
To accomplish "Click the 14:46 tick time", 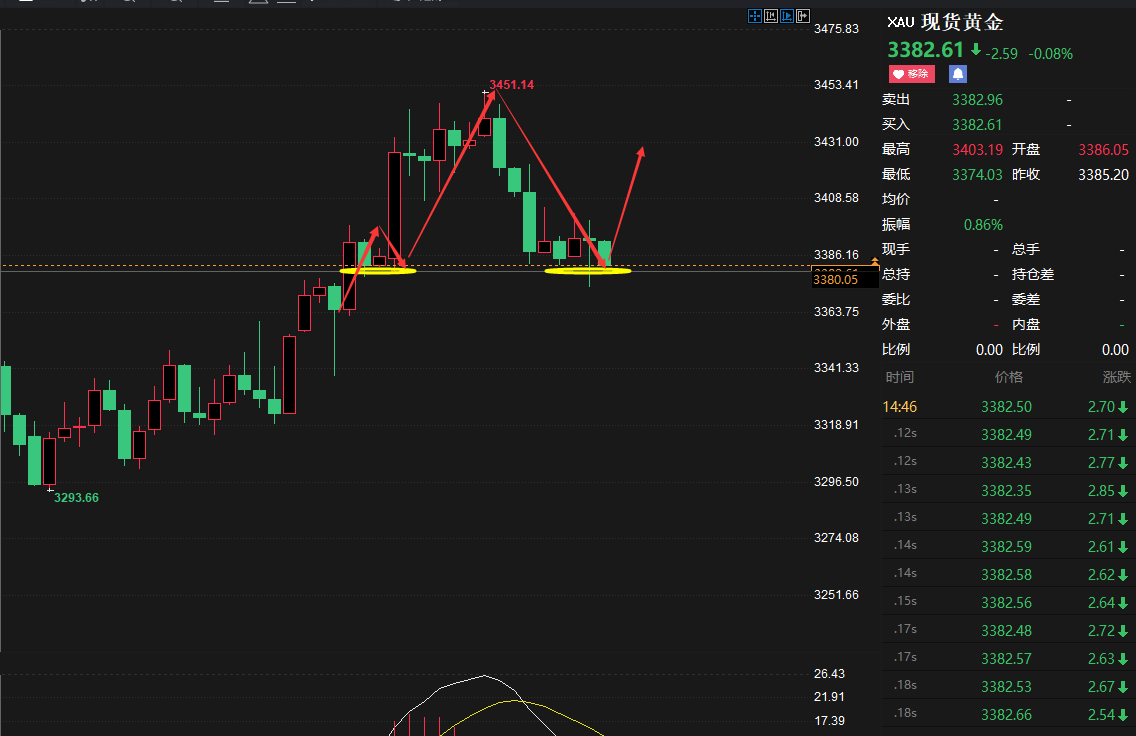I will 900,407.
